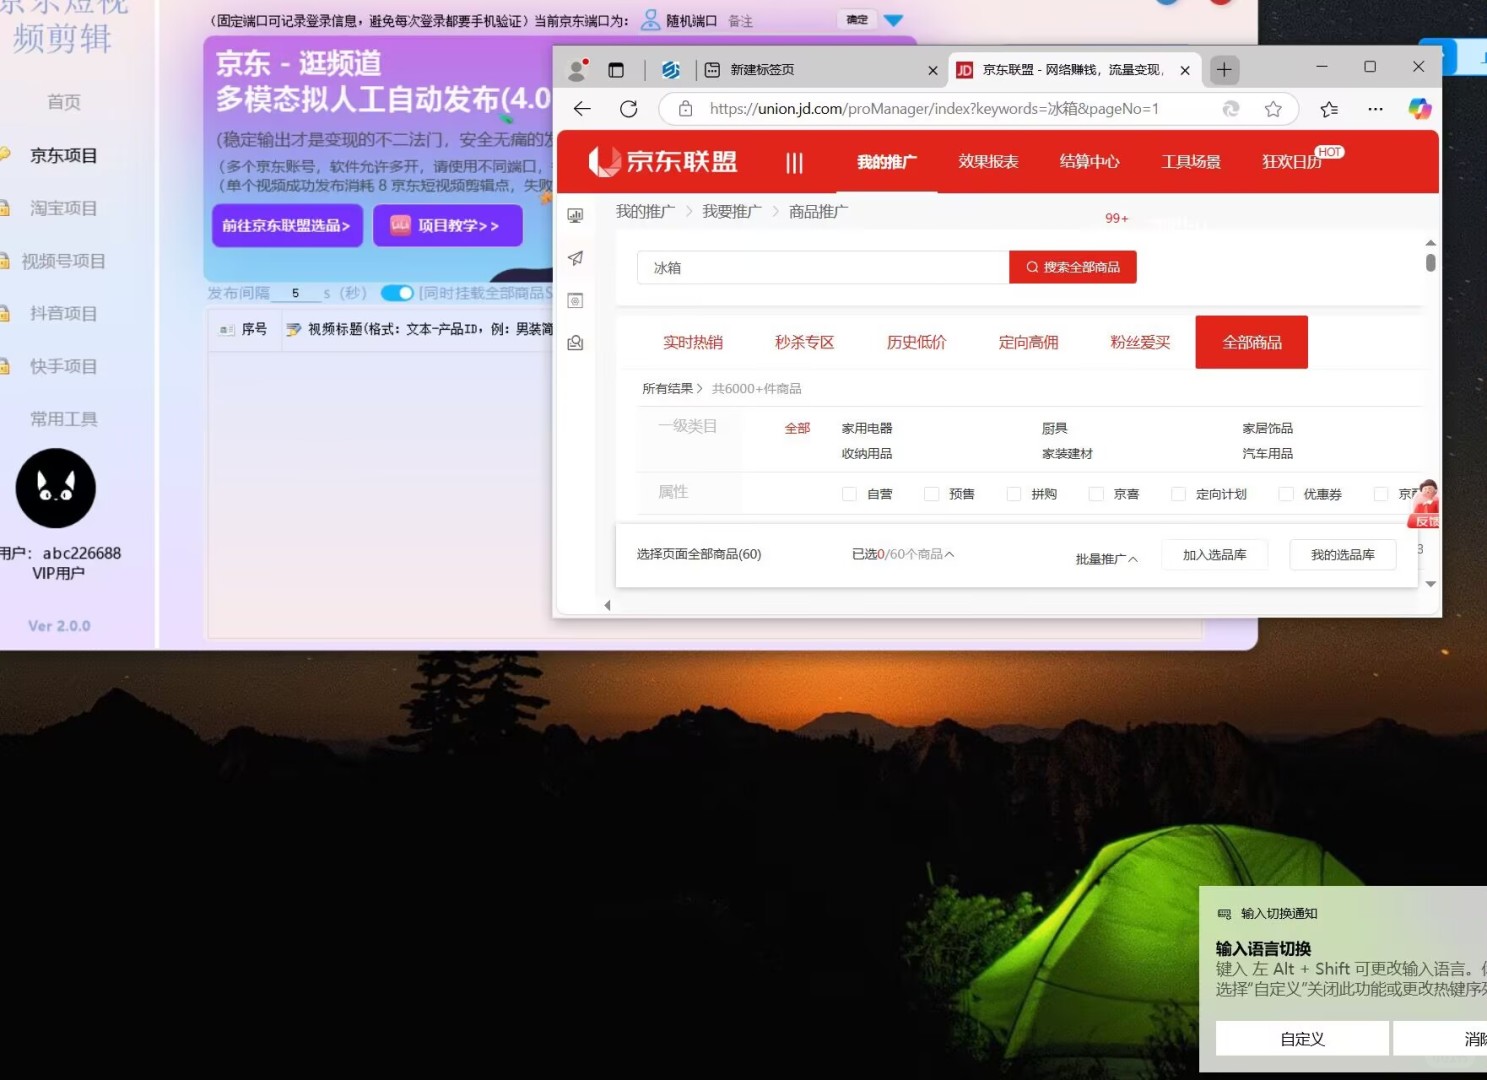
Task: Click the customer service feedback avatar
Action: tap(1424, 504)
